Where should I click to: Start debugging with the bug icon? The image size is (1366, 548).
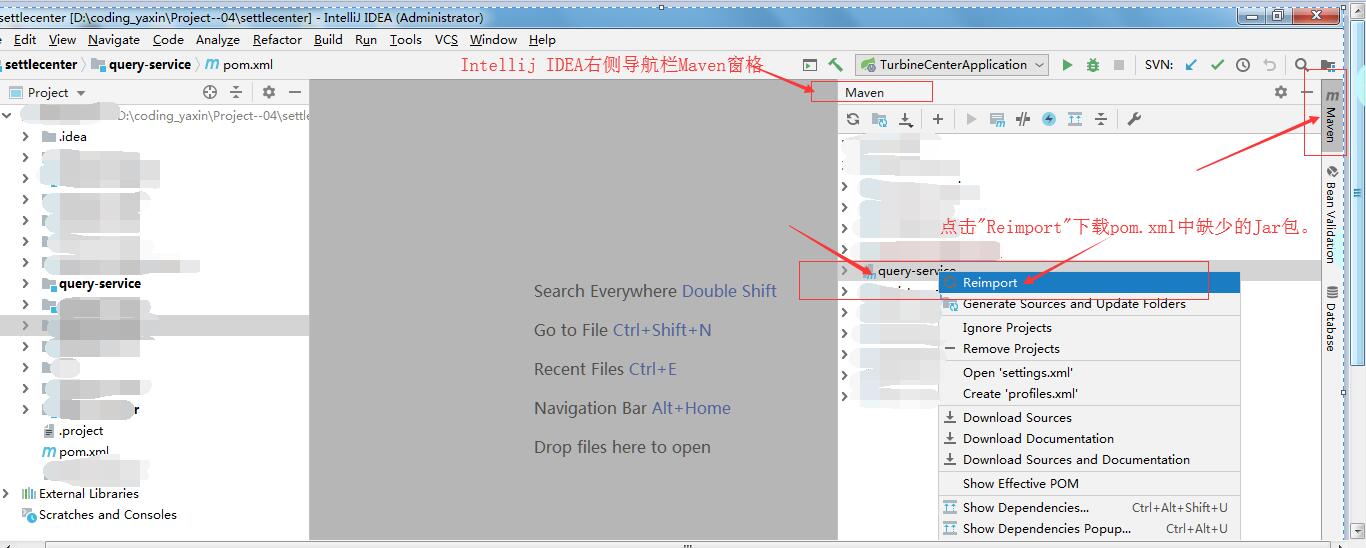tap(1093, 64)
